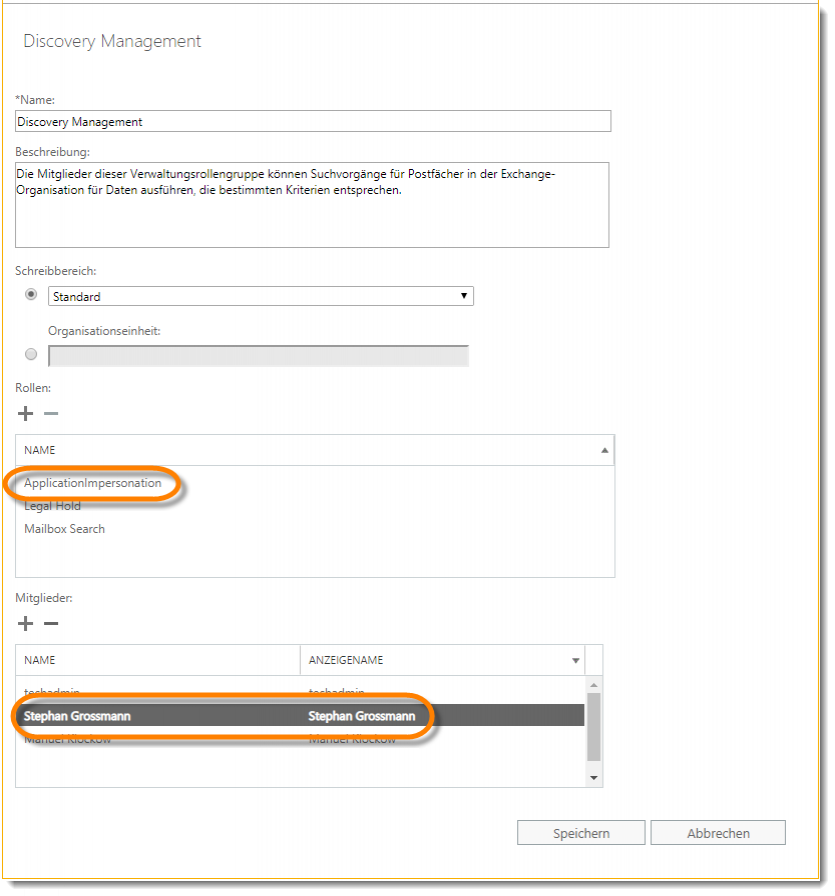Select the Mailbox Search role
Image resolution: width=835 pixels, height=896 pixels.
click(x=65, y=529)
